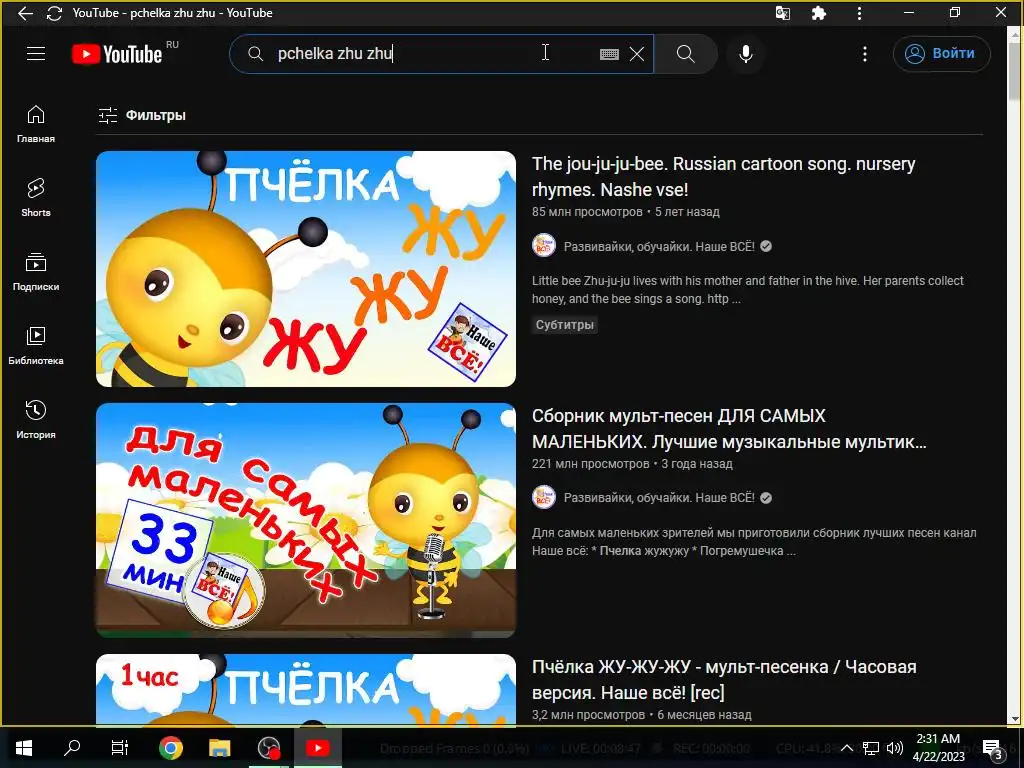Click channel avatar of the first result
The width and height of the screenshot is (1024, 768).
pyautogui.click(x=543, y=246)
